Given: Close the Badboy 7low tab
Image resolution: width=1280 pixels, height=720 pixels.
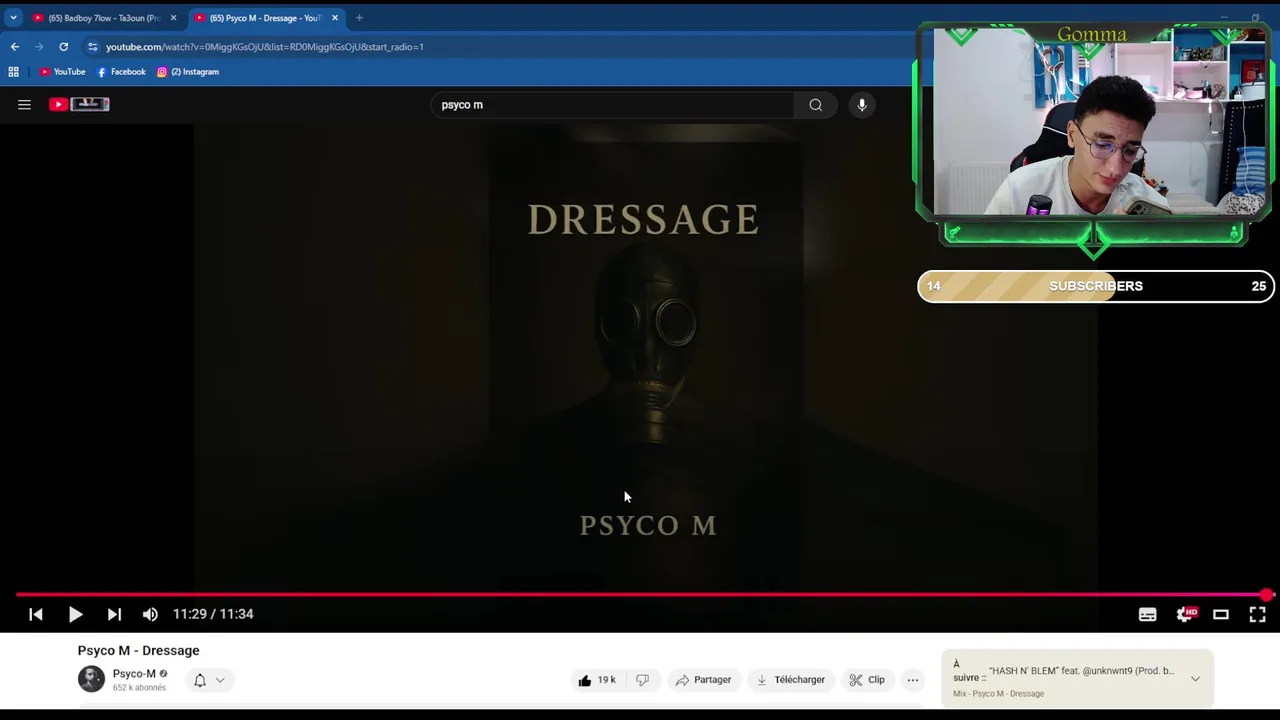Looking at the screenshot, I should point(172,18).
